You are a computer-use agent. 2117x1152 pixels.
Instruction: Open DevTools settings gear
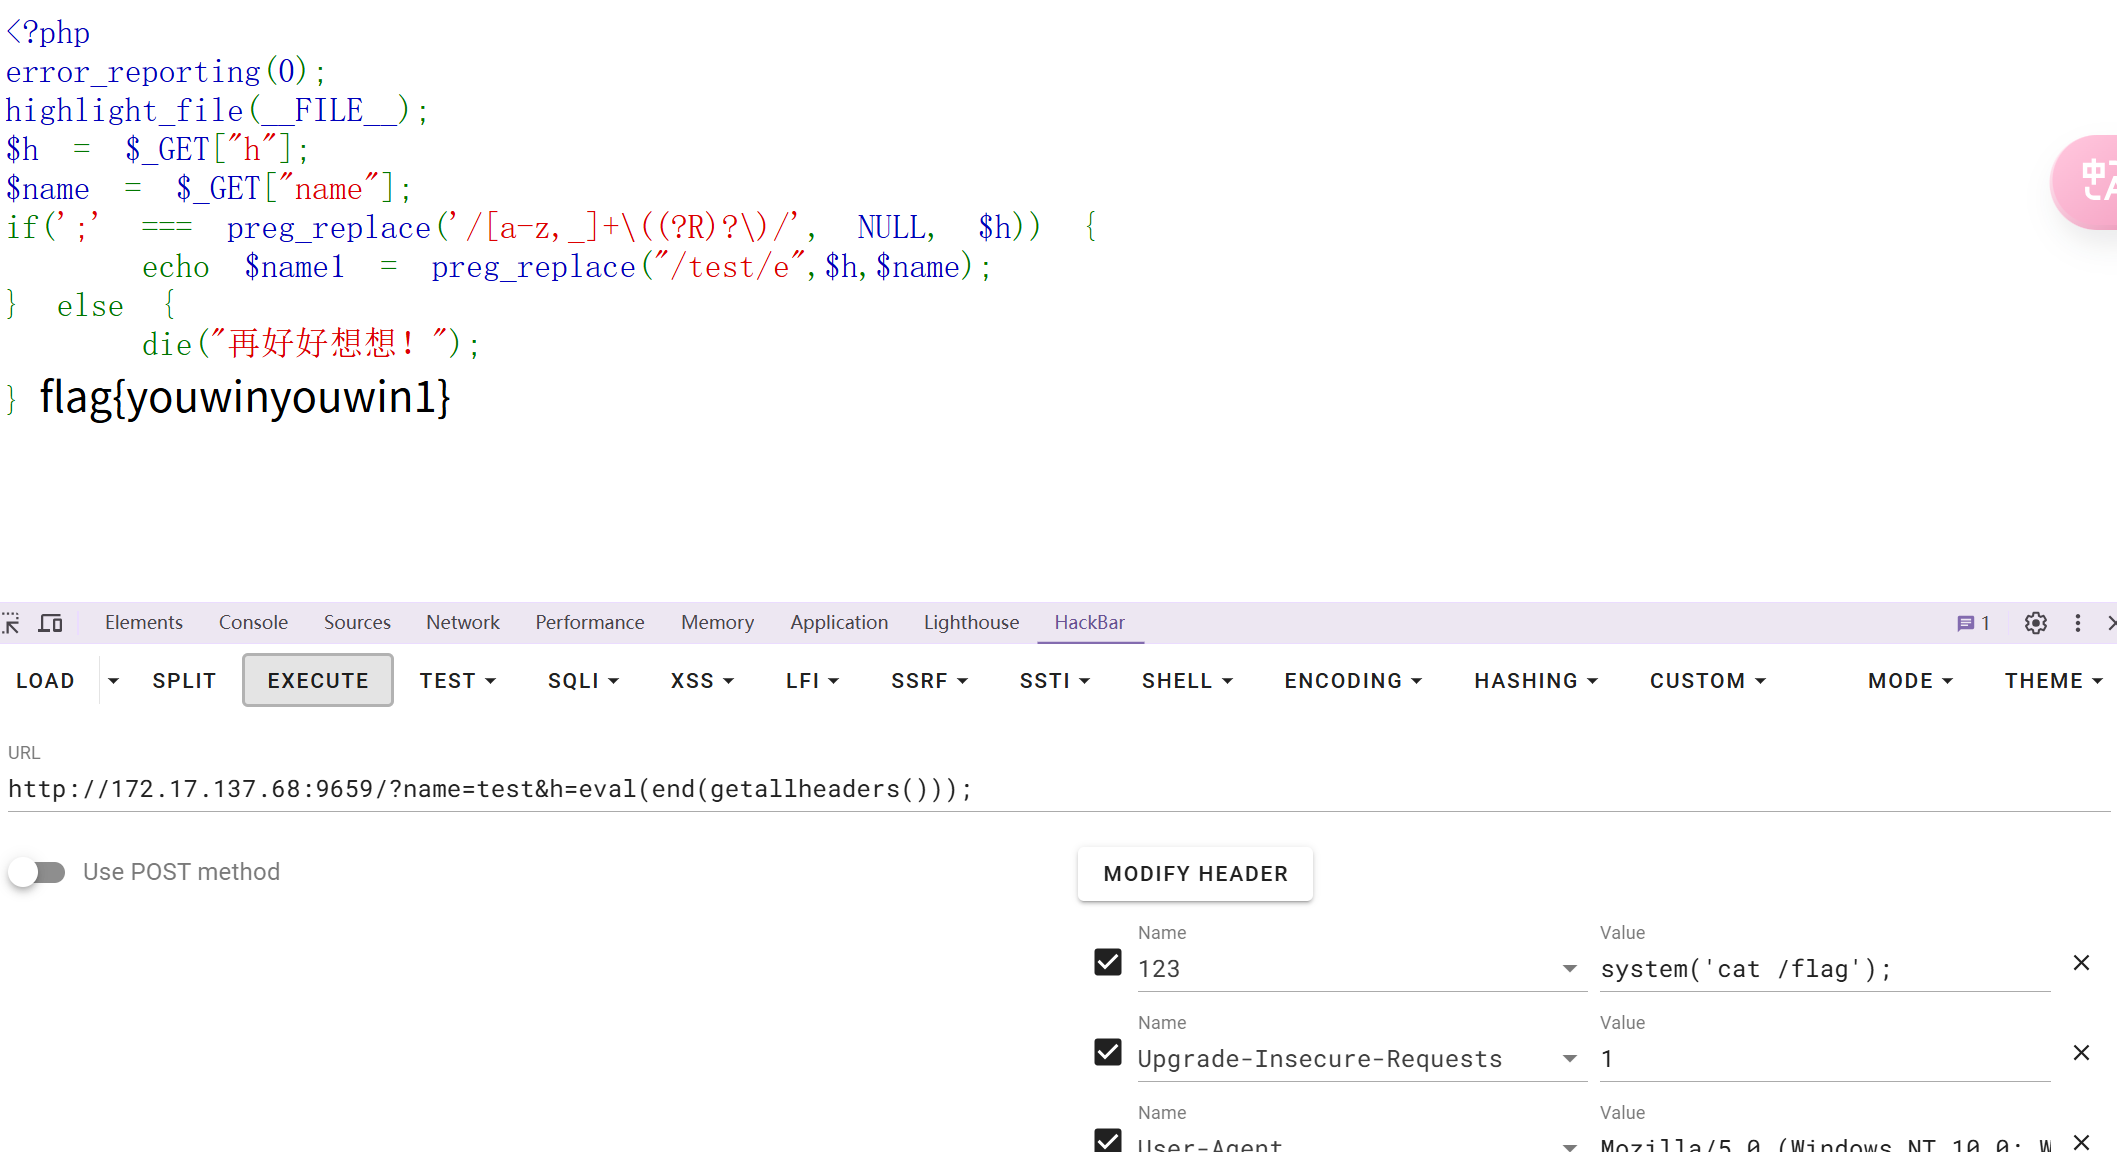click(x=2035, y=622)
